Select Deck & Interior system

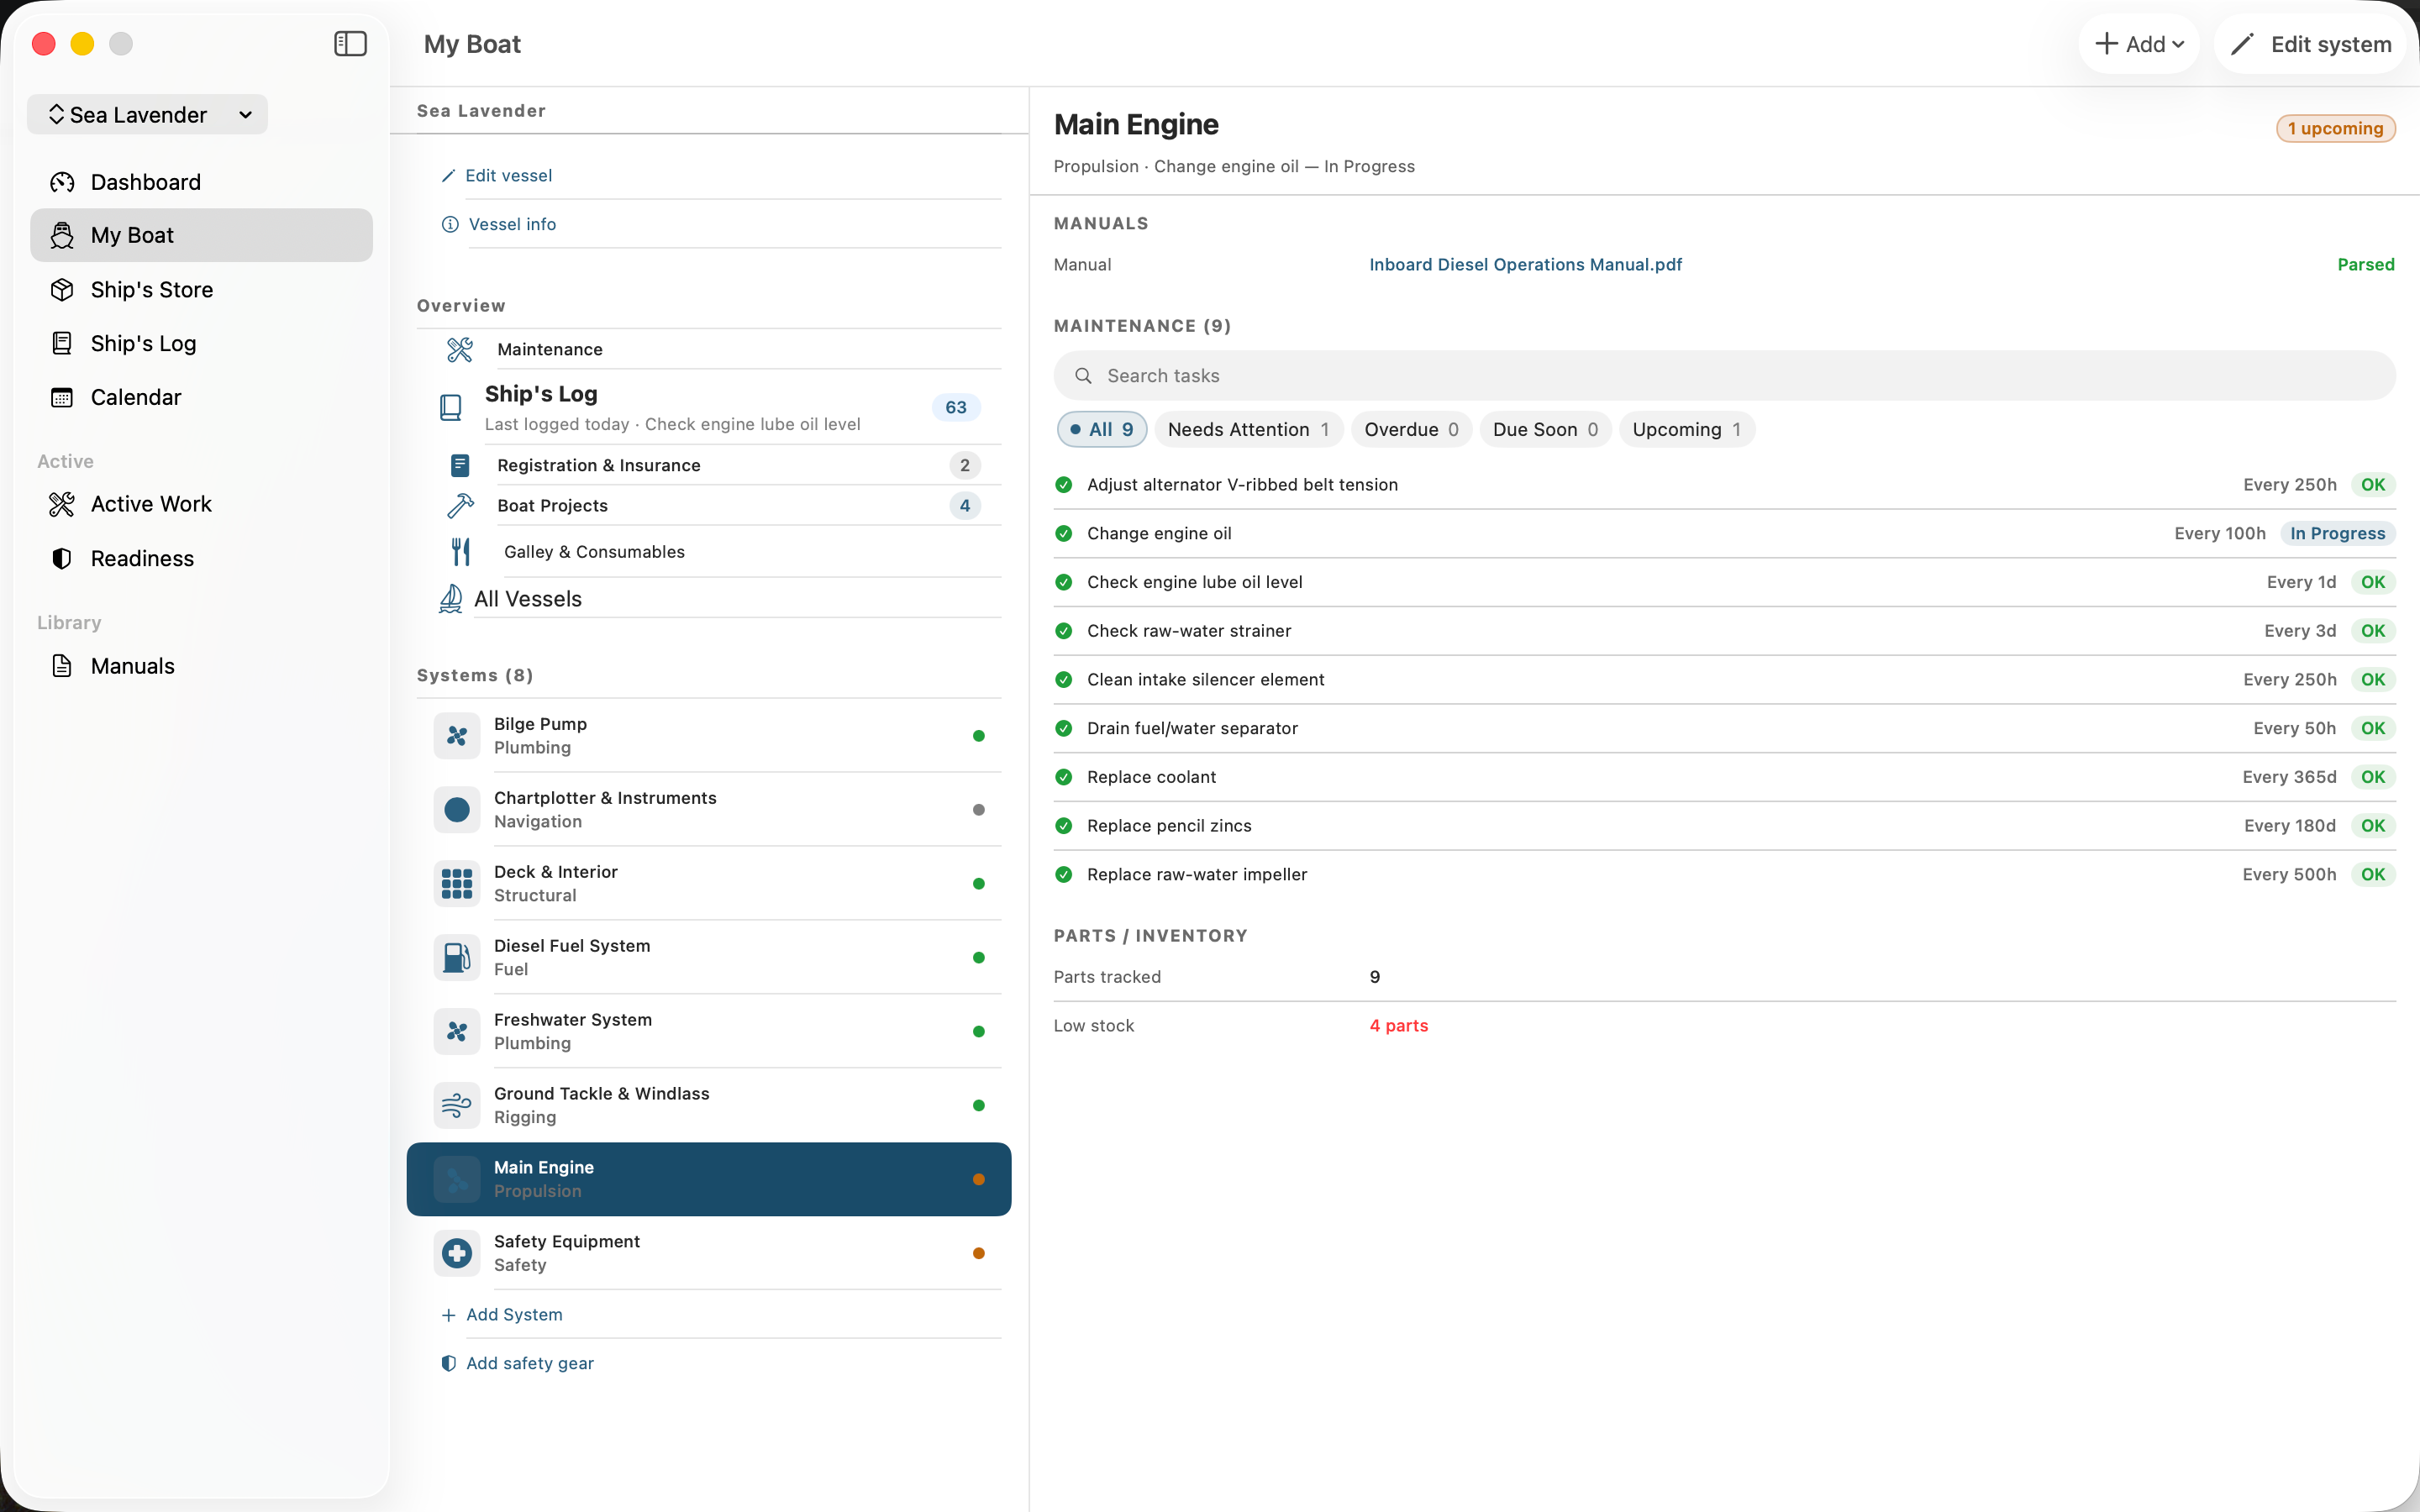(709, 883)
